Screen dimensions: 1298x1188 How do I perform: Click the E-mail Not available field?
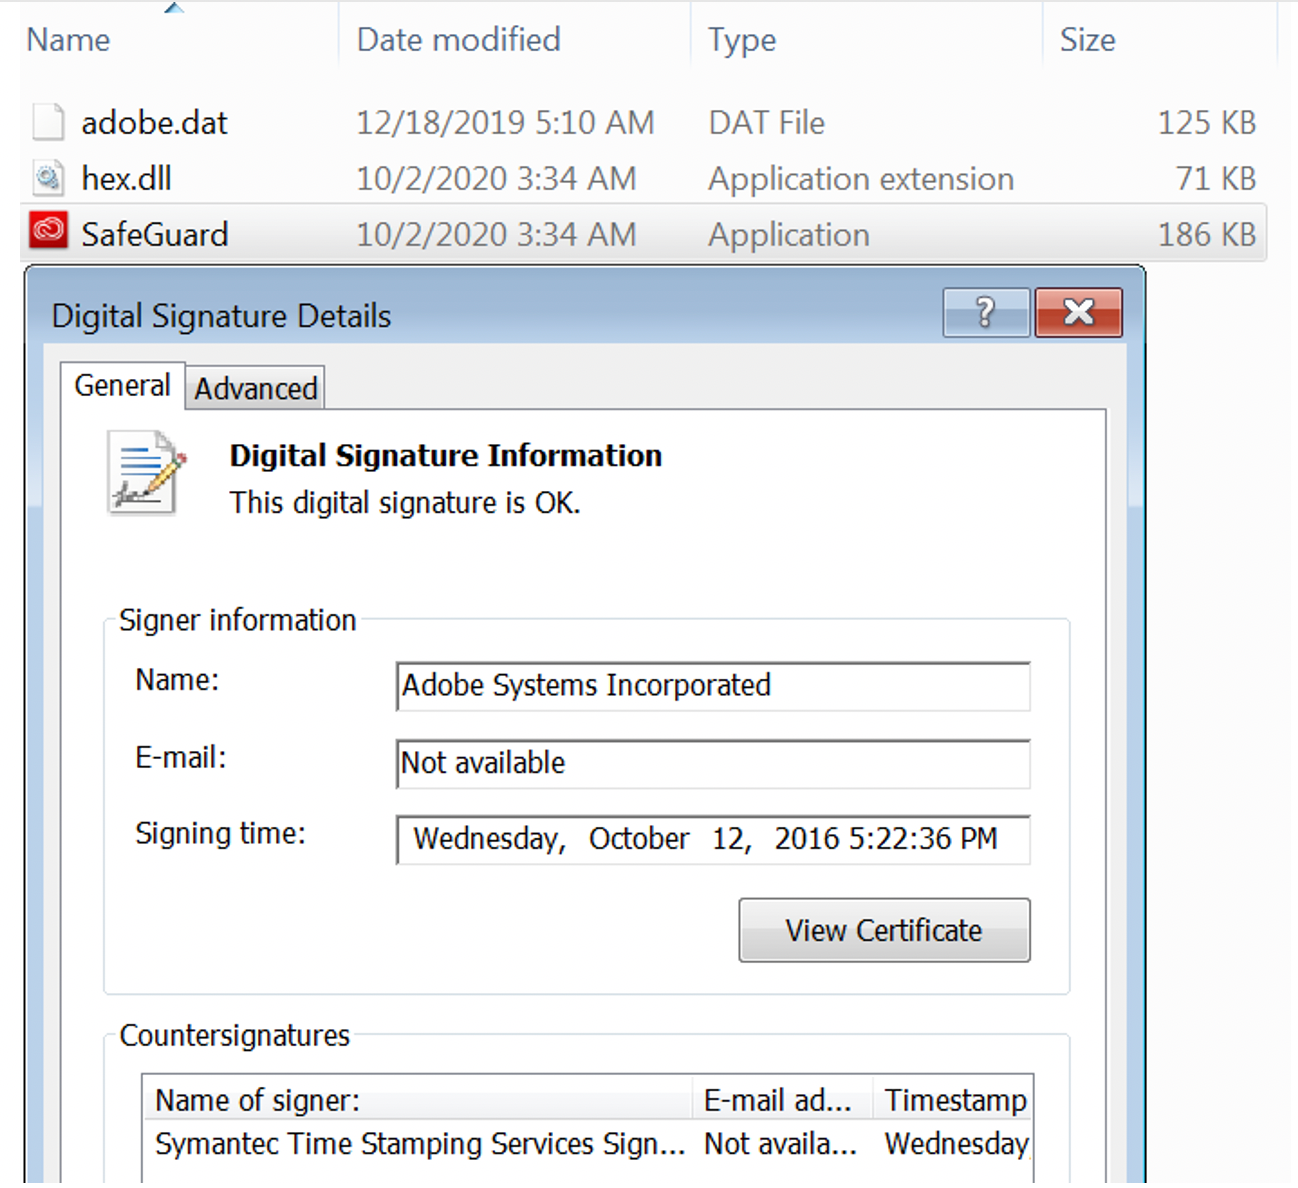(712, 763)
